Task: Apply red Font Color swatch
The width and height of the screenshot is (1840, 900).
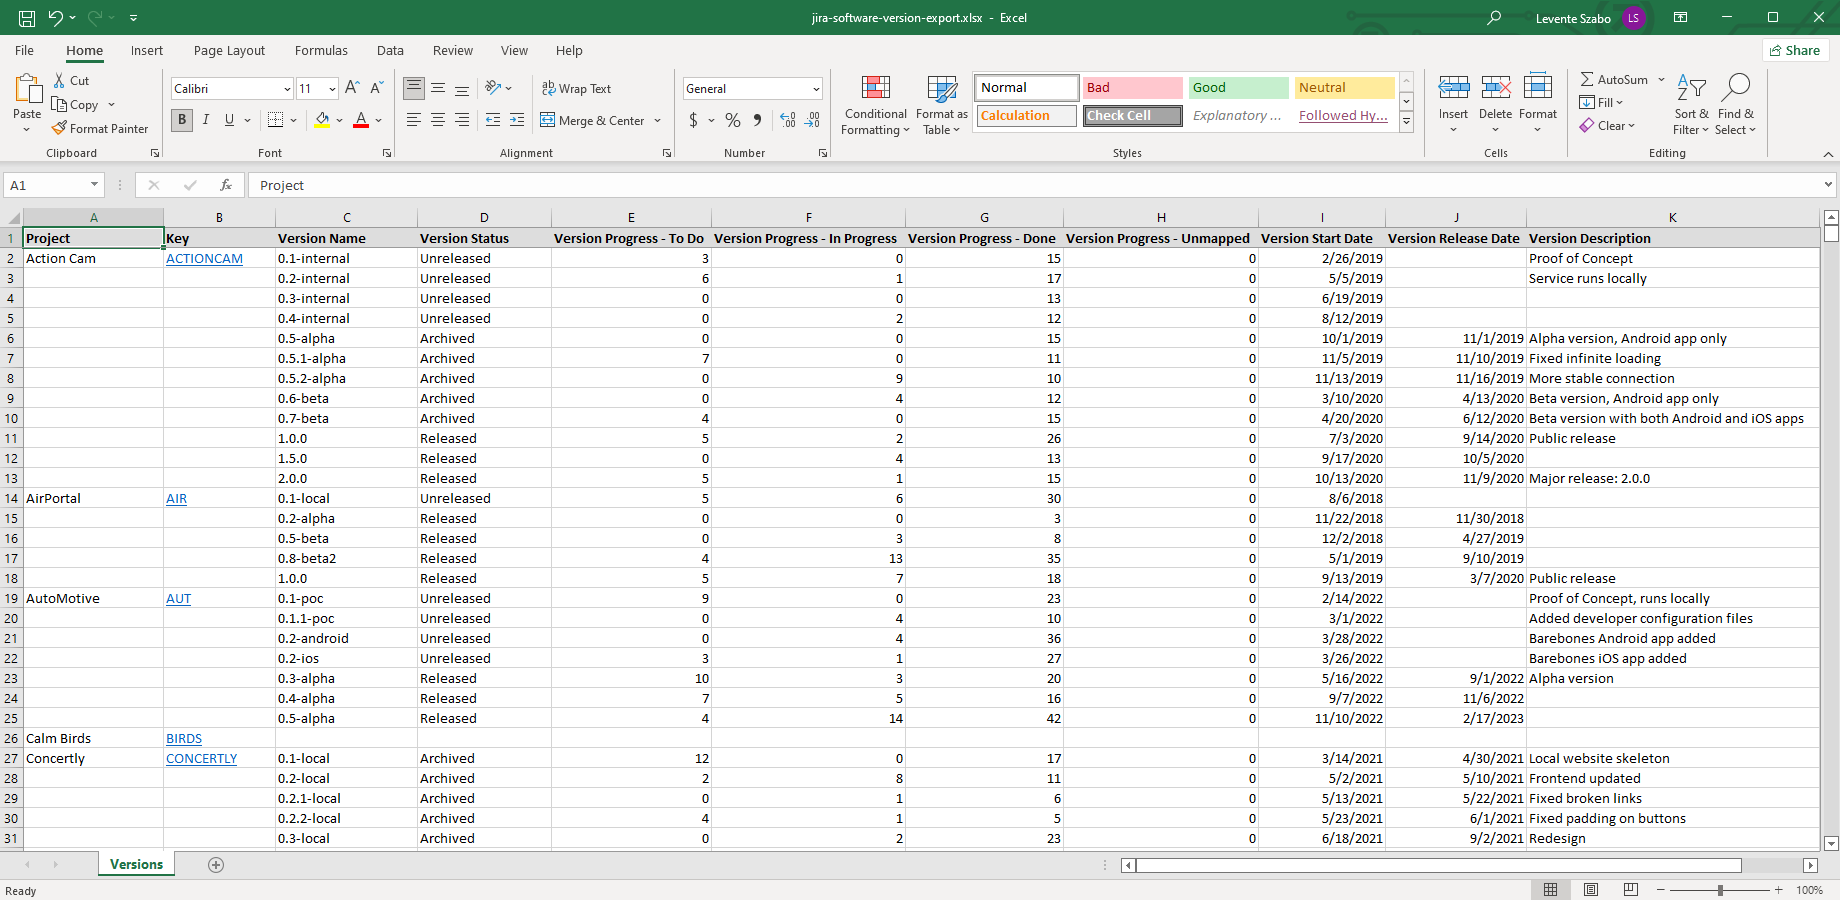Action: (x=360, y=120)
